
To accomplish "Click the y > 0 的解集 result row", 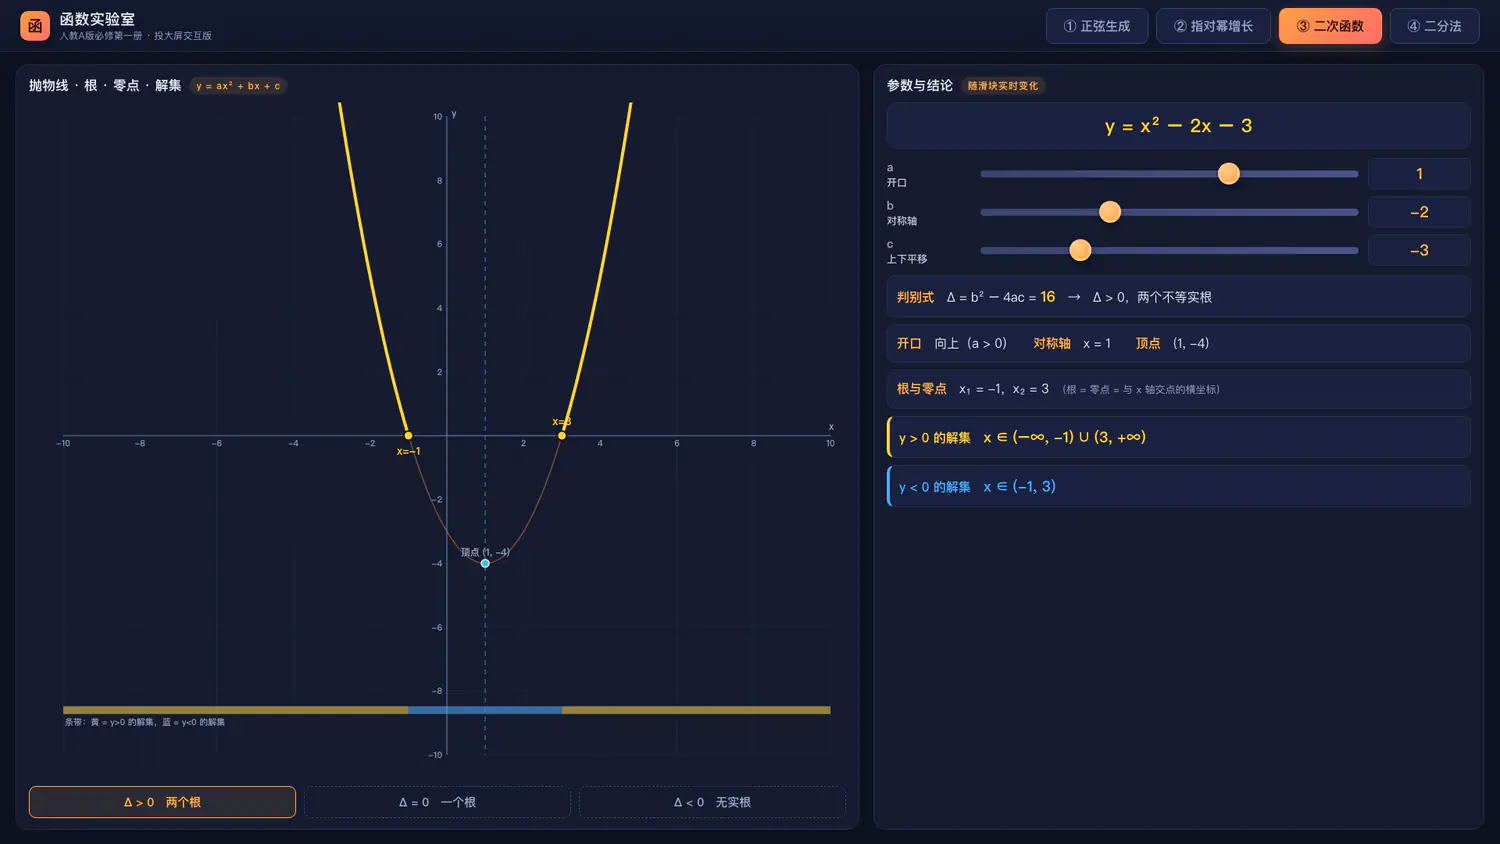I will coord(1178,437).
